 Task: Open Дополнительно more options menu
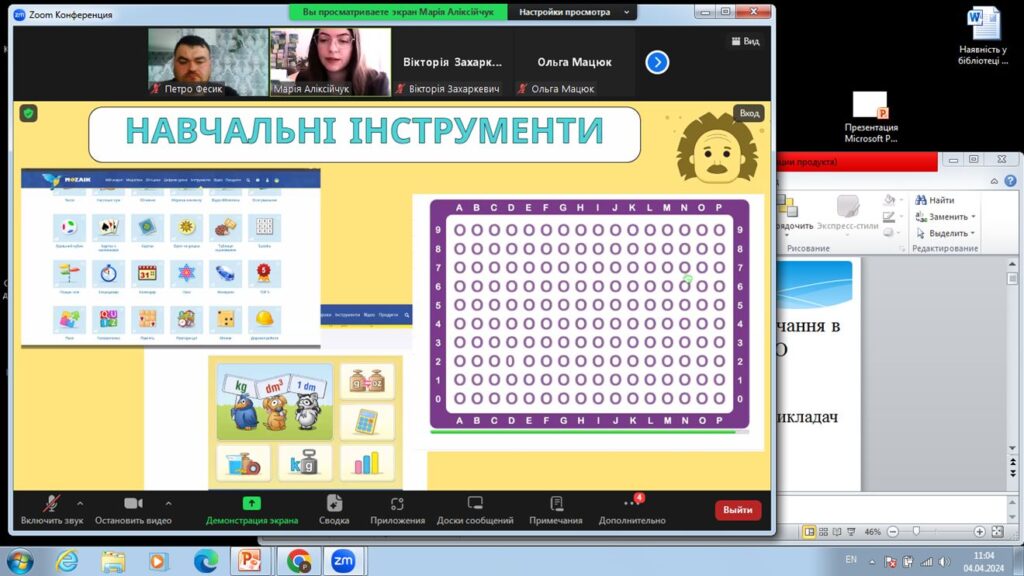(631, 504)
